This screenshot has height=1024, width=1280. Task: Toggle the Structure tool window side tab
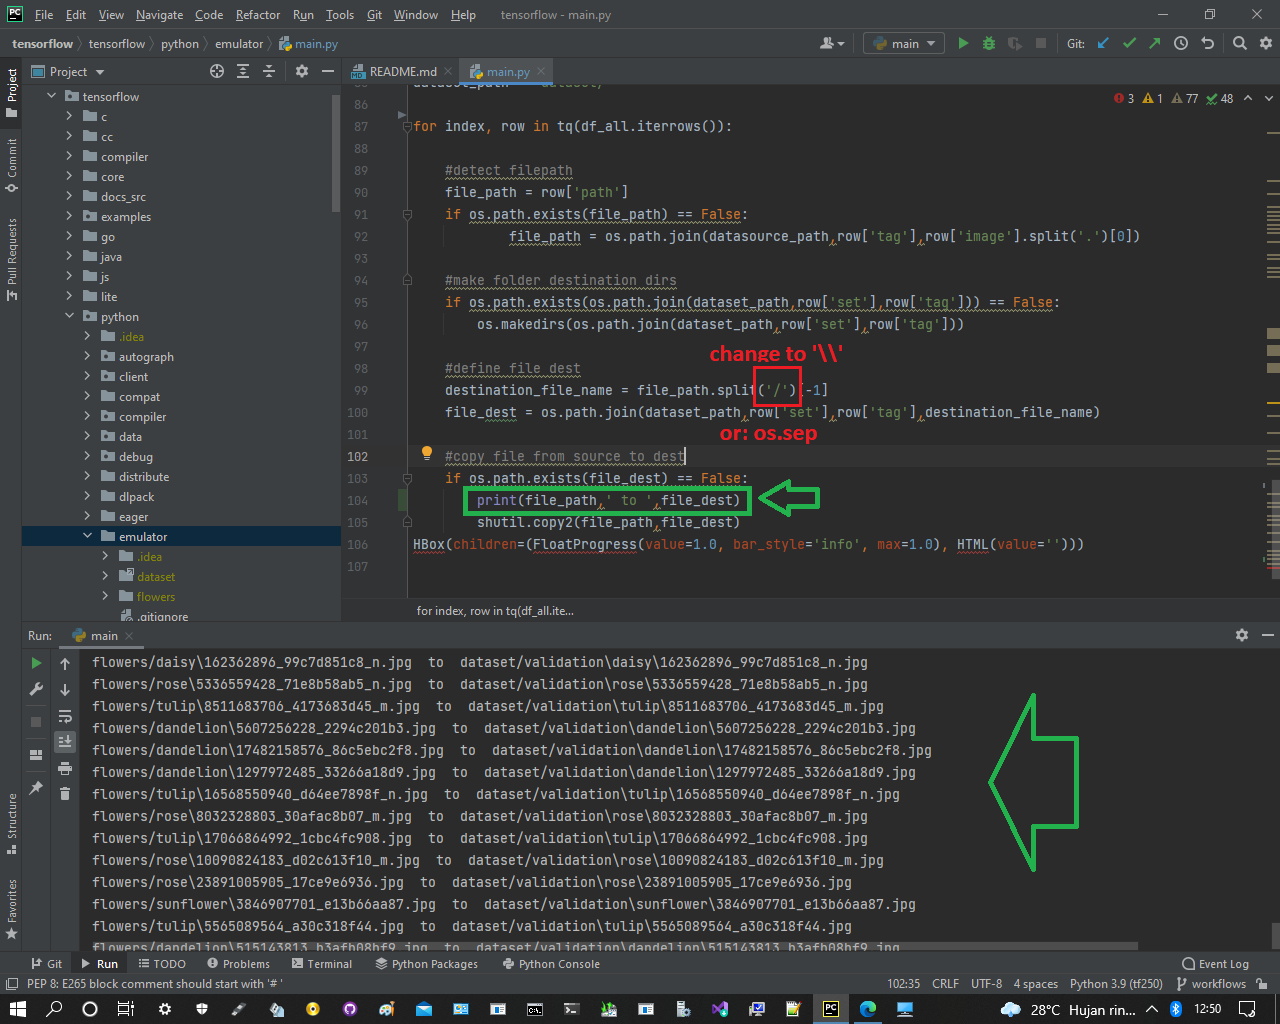pos(11,824)
